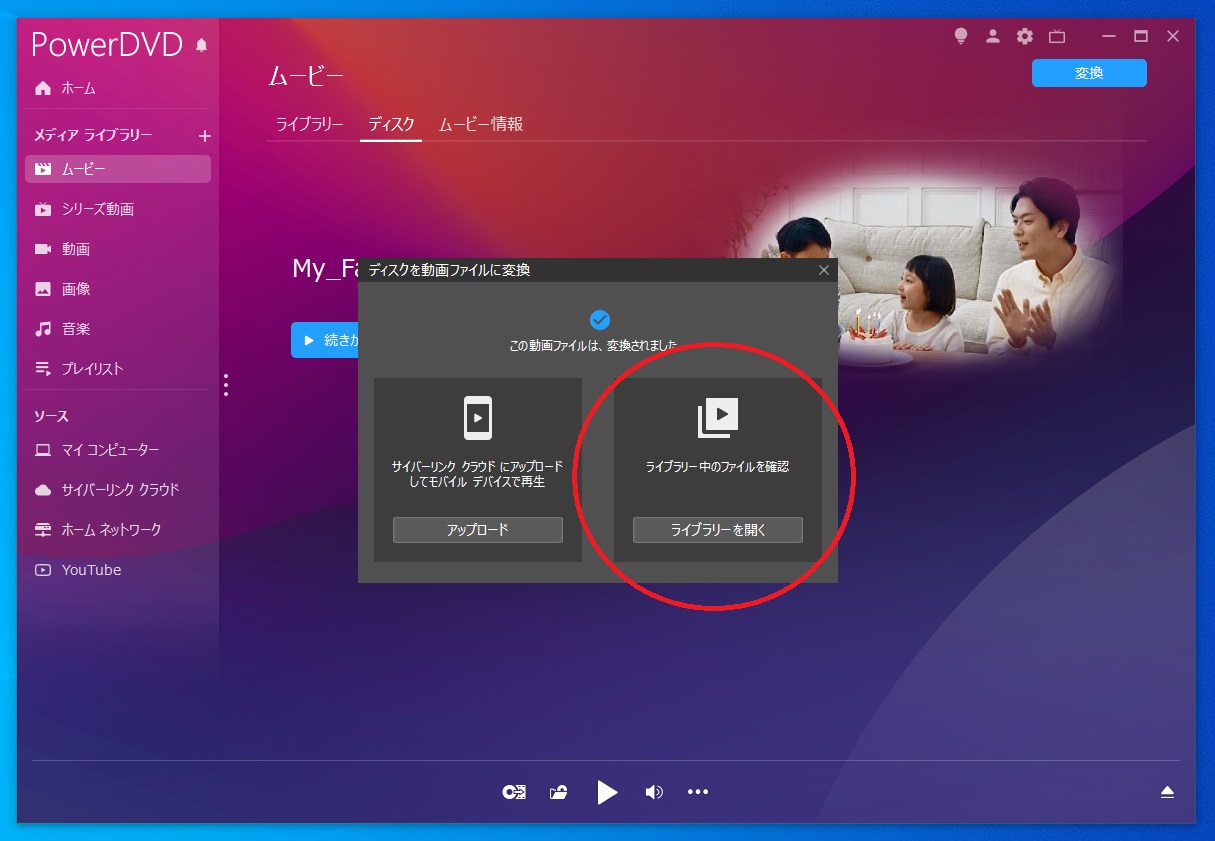Click the open folder icon in playback bar
Image resolution: width=1215 pixels, height=841 pixels.
(559, 792)
